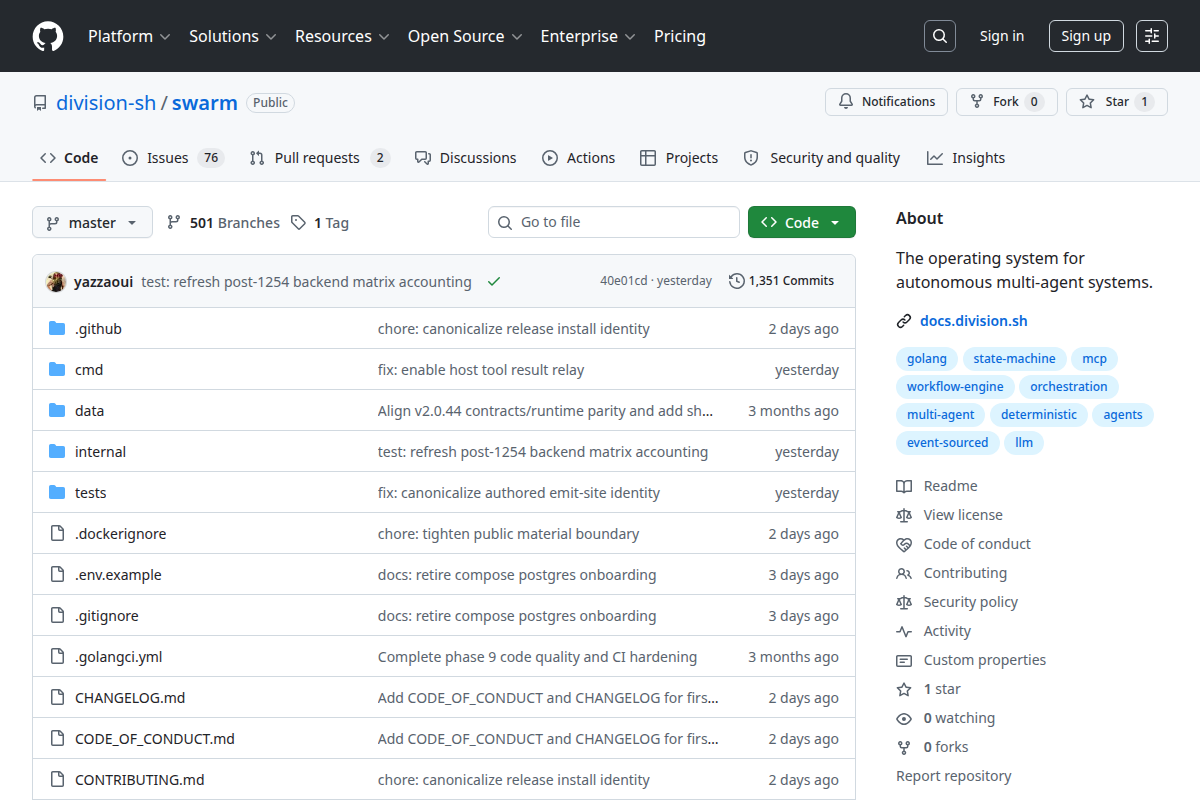Screen dimensions: 1200x800
Task: Click the folder icon for internal
Action: click(57, 452)
